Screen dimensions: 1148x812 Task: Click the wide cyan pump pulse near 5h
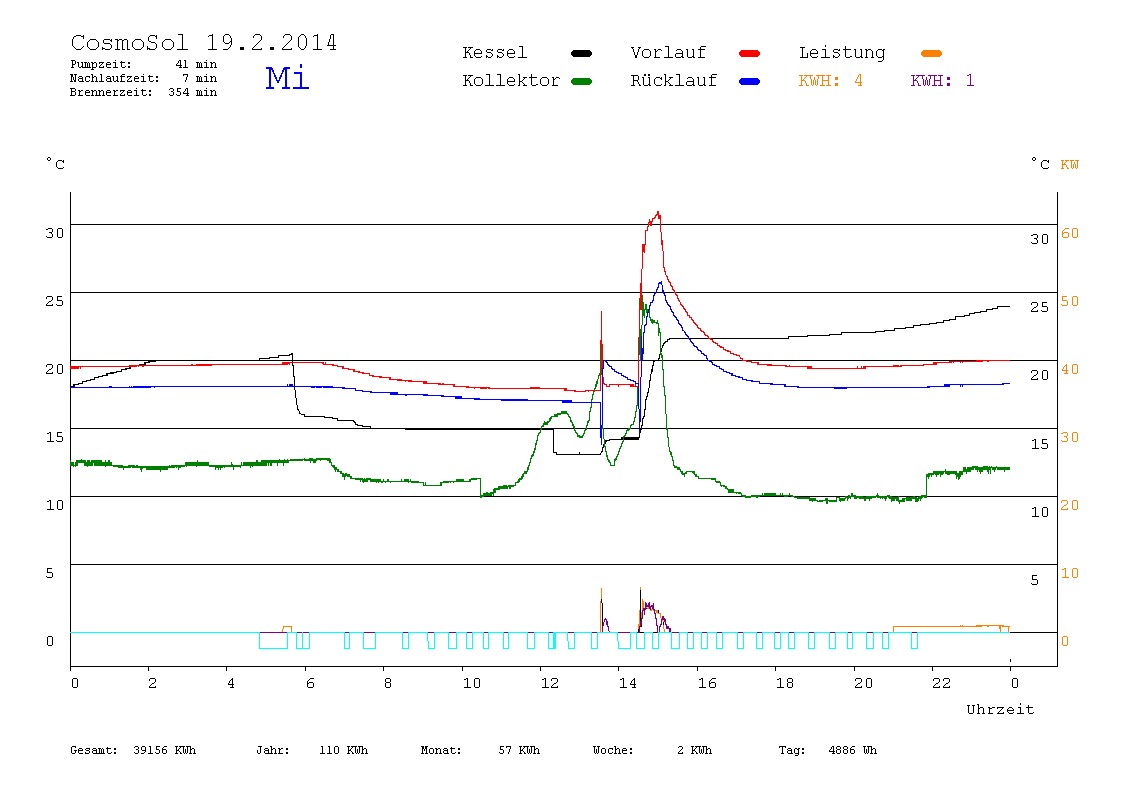[x=273, y=641]
